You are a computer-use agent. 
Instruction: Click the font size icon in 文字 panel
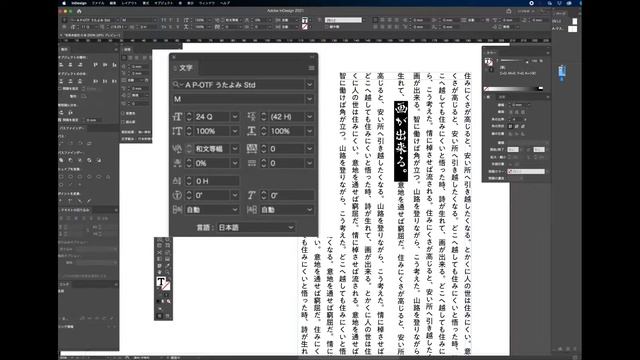177,117
